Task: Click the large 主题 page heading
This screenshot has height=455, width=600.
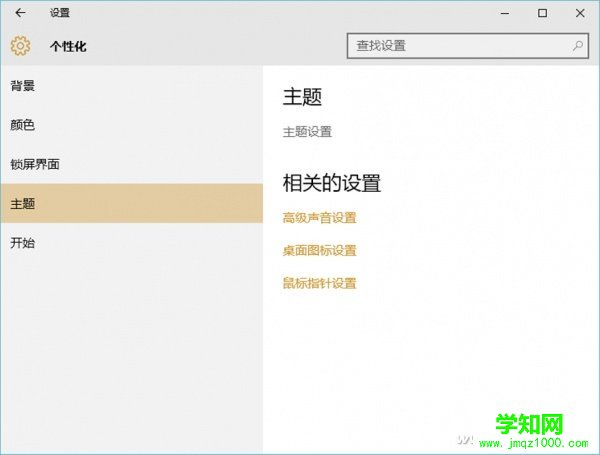Action: click(302, 97)
